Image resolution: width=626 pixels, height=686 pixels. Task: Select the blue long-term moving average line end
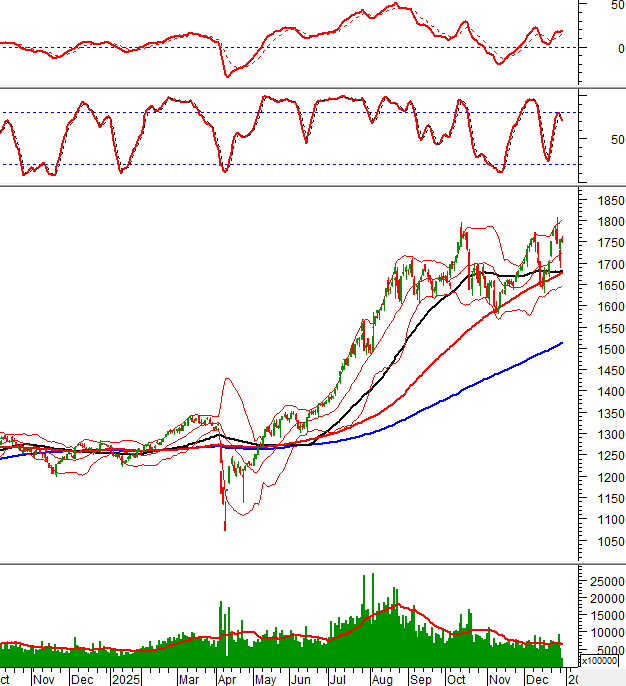561,343
